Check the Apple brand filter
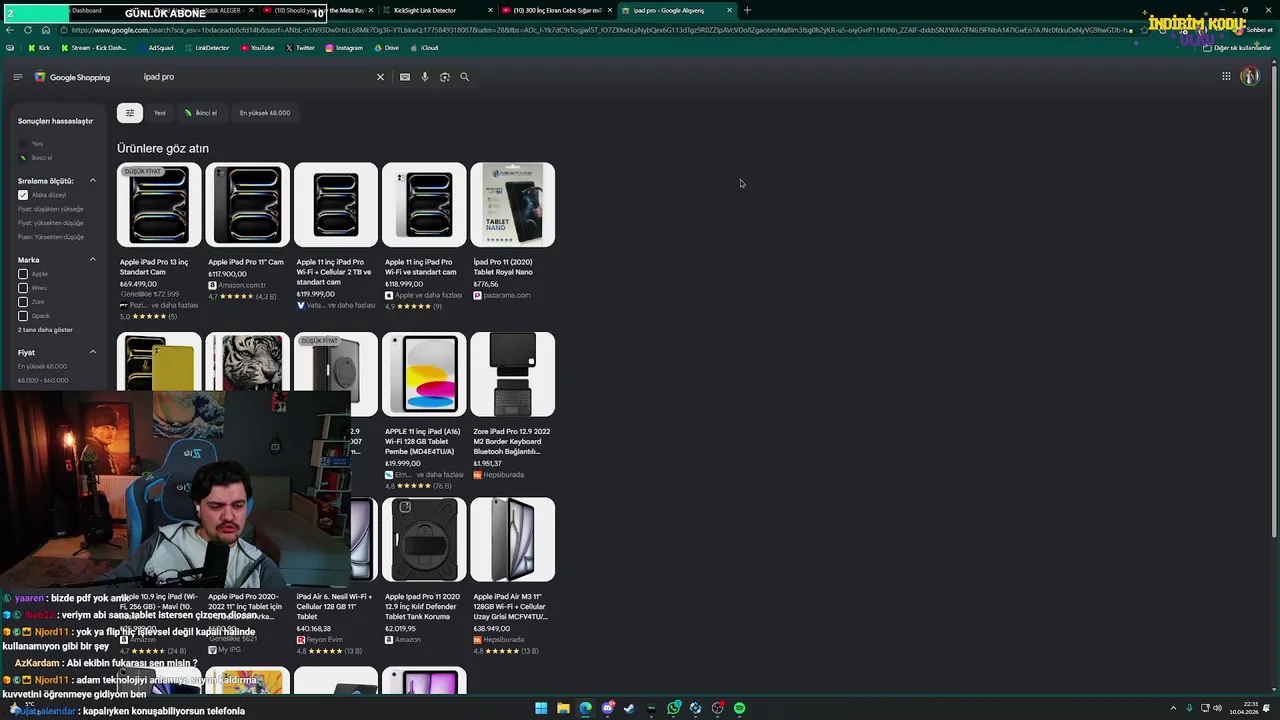This screenshot has width=1280, height=720. [23, 274]
